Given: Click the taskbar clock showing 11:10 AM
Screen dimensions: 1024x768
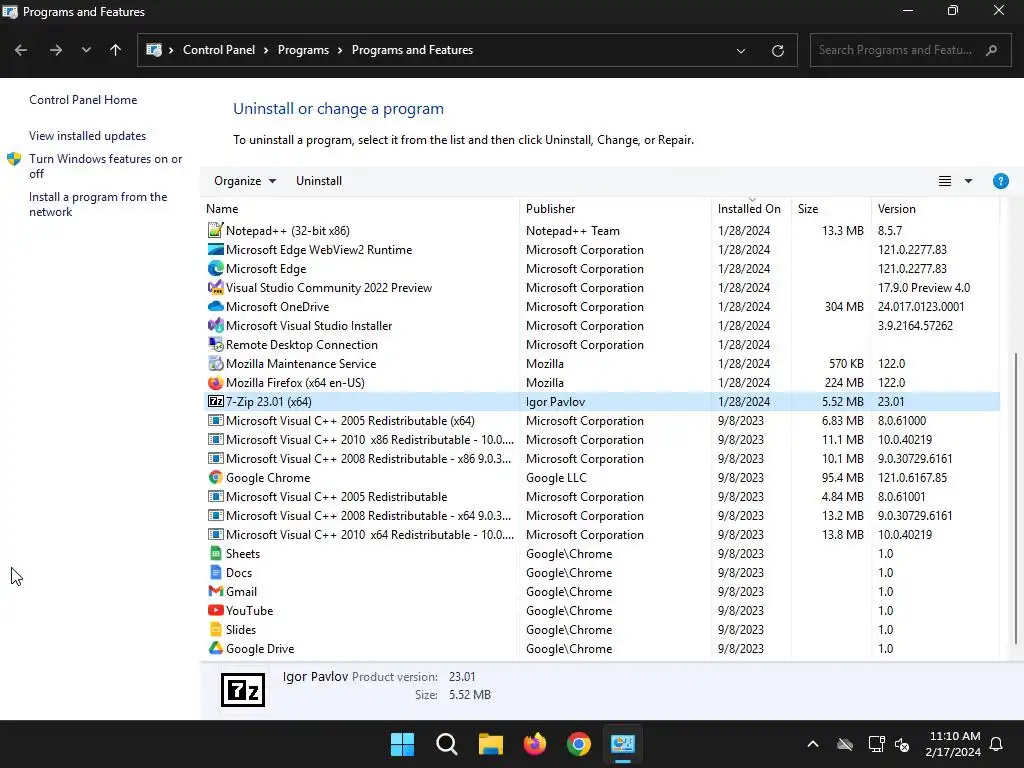Looking at the screenshot, I should [953, 744].
